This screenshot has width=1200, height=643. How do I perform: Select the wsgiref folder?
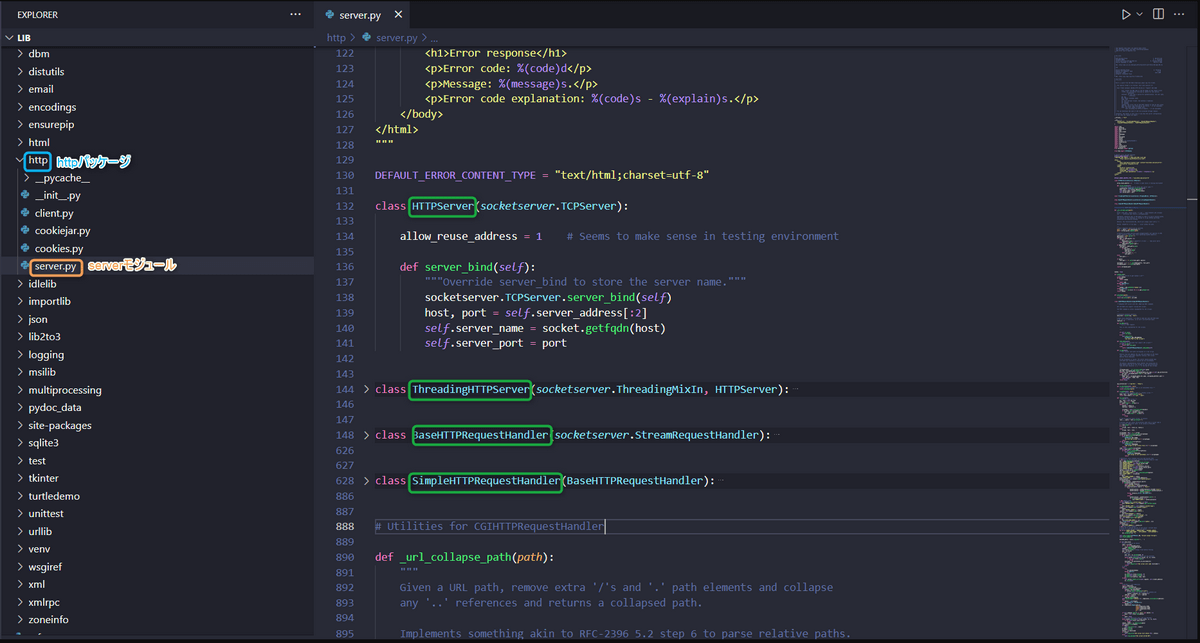point(45,567)
